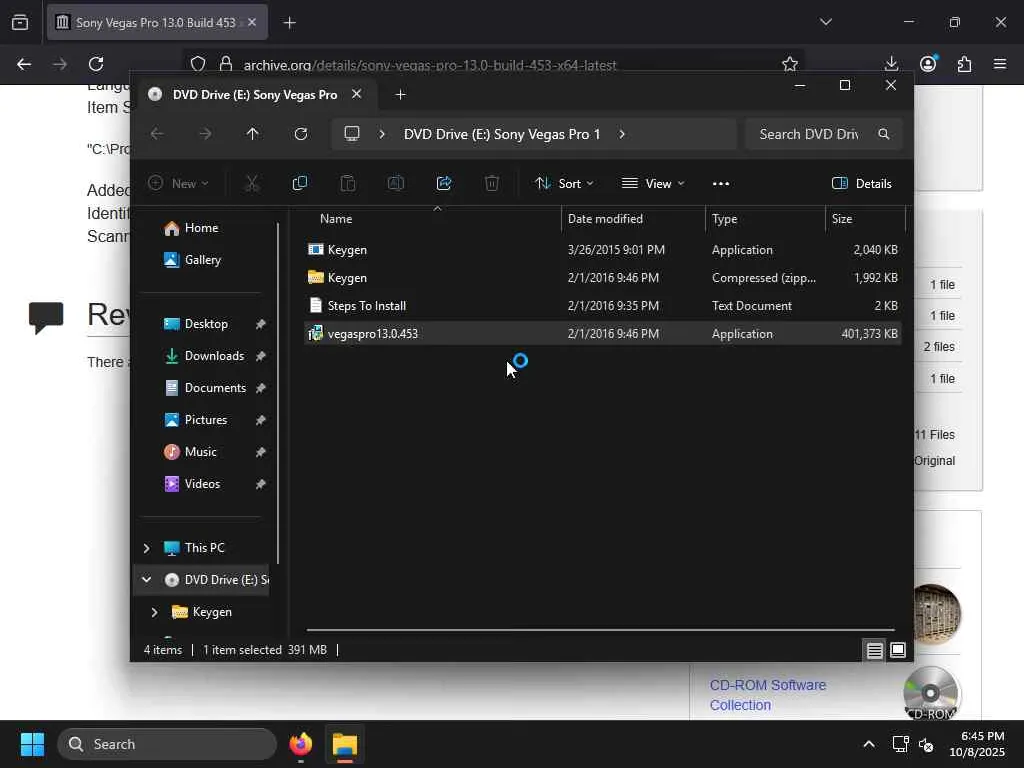The image size is (1024, 768).
Task: Go up one folder level in Explorer
Action: pos(253,134)
